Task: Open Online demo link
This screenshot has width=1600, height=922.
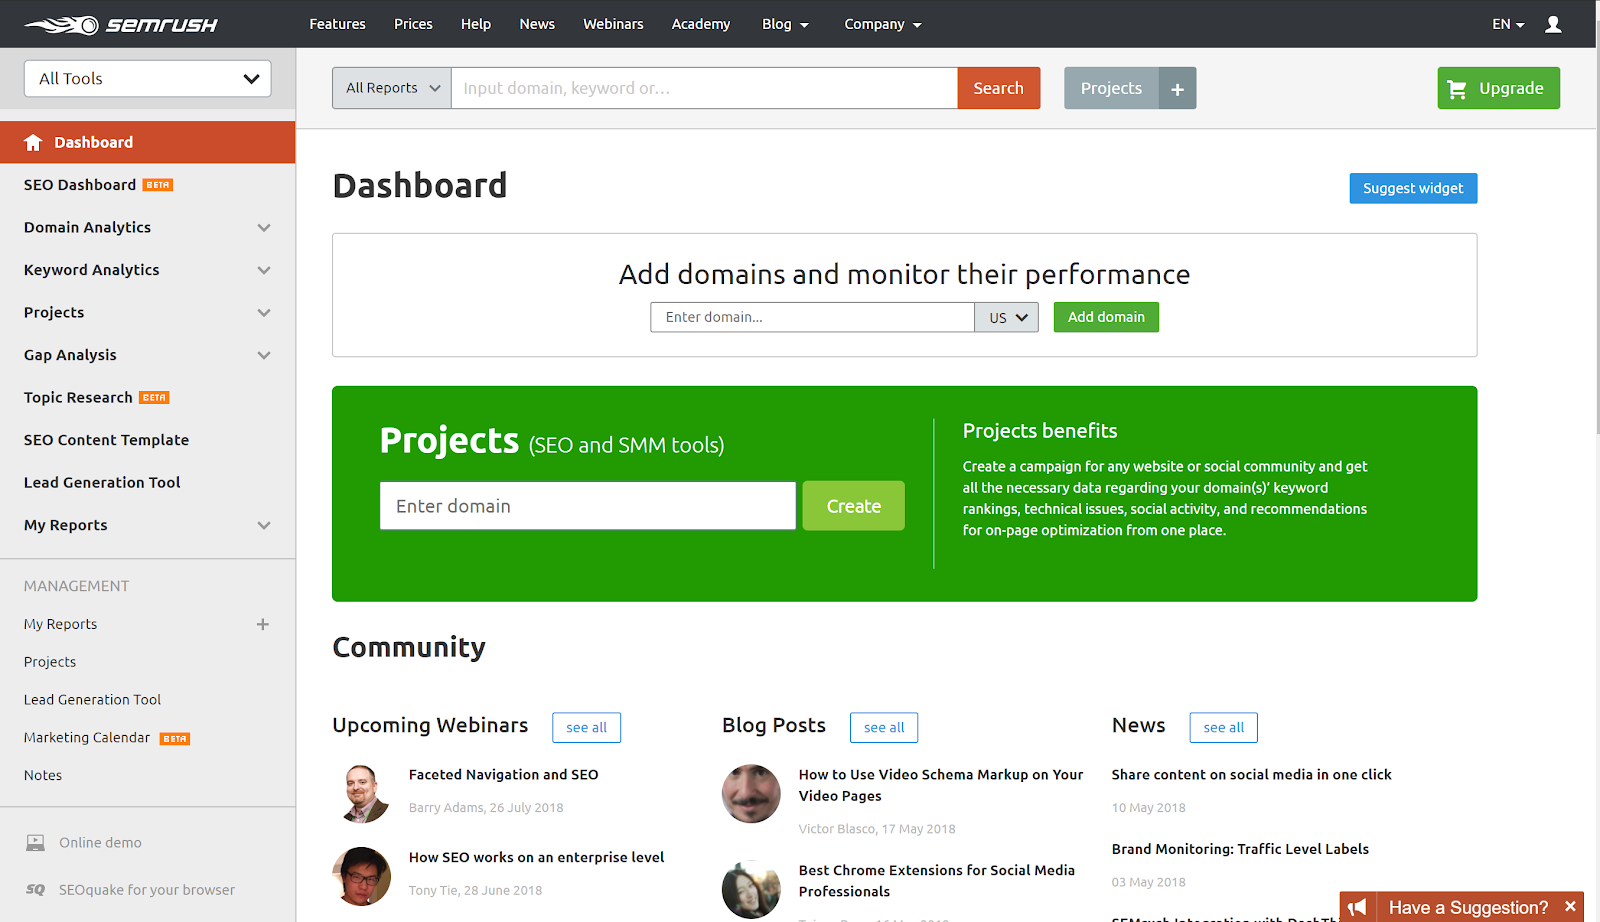Action: click(x=100, y=843)
